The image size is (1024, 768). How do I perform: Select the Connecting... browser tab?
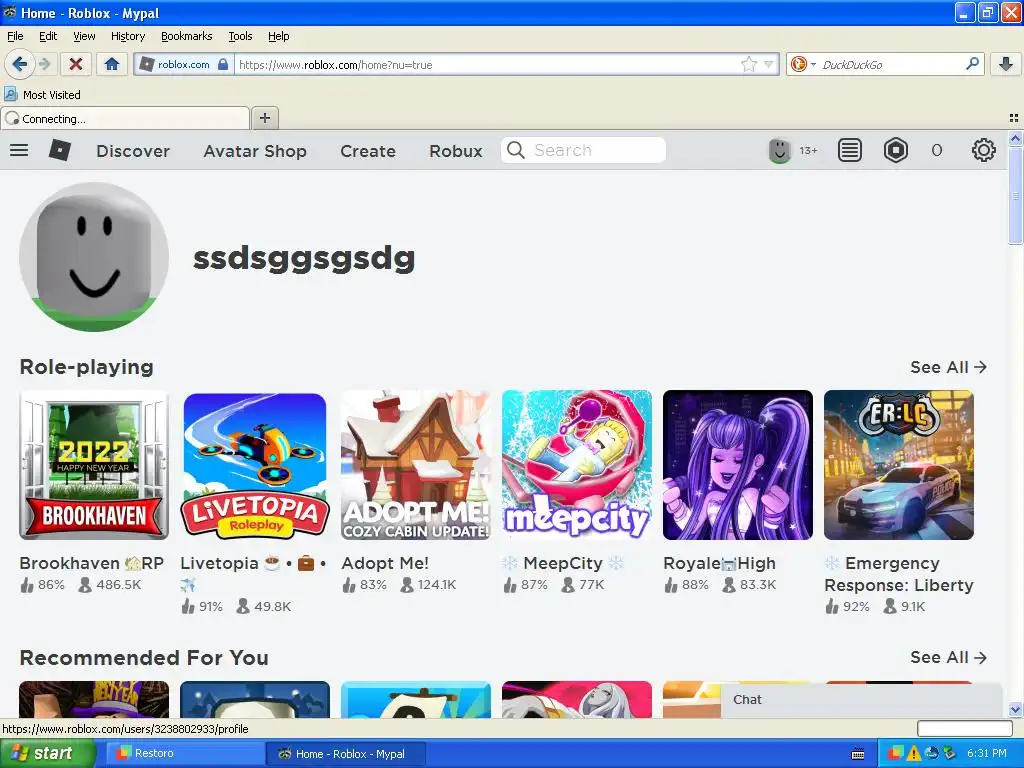click(x=125, y=119)
